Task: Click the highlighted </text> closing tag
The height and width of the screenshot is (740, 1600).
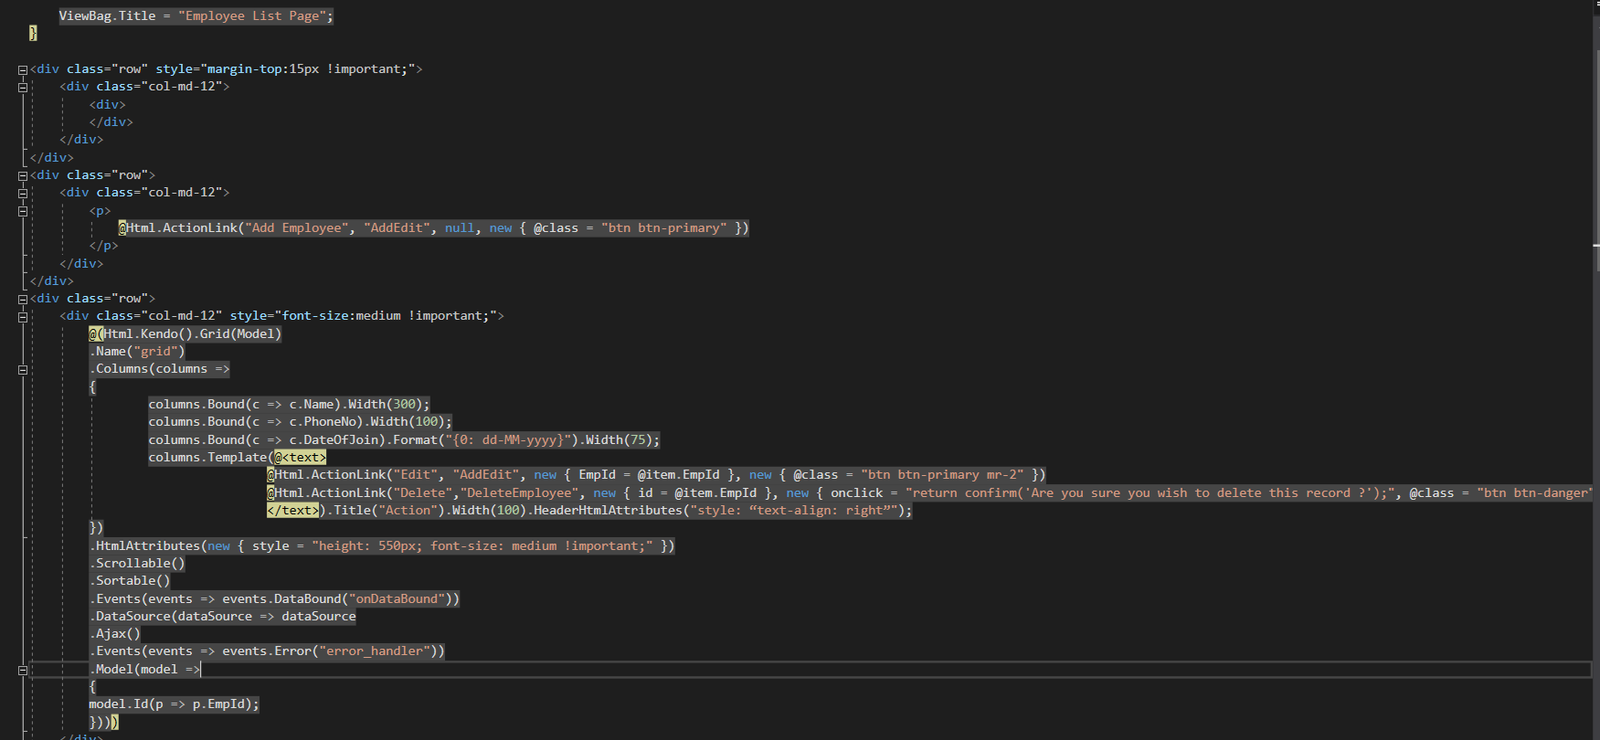Action: click(x=293, y=510)
